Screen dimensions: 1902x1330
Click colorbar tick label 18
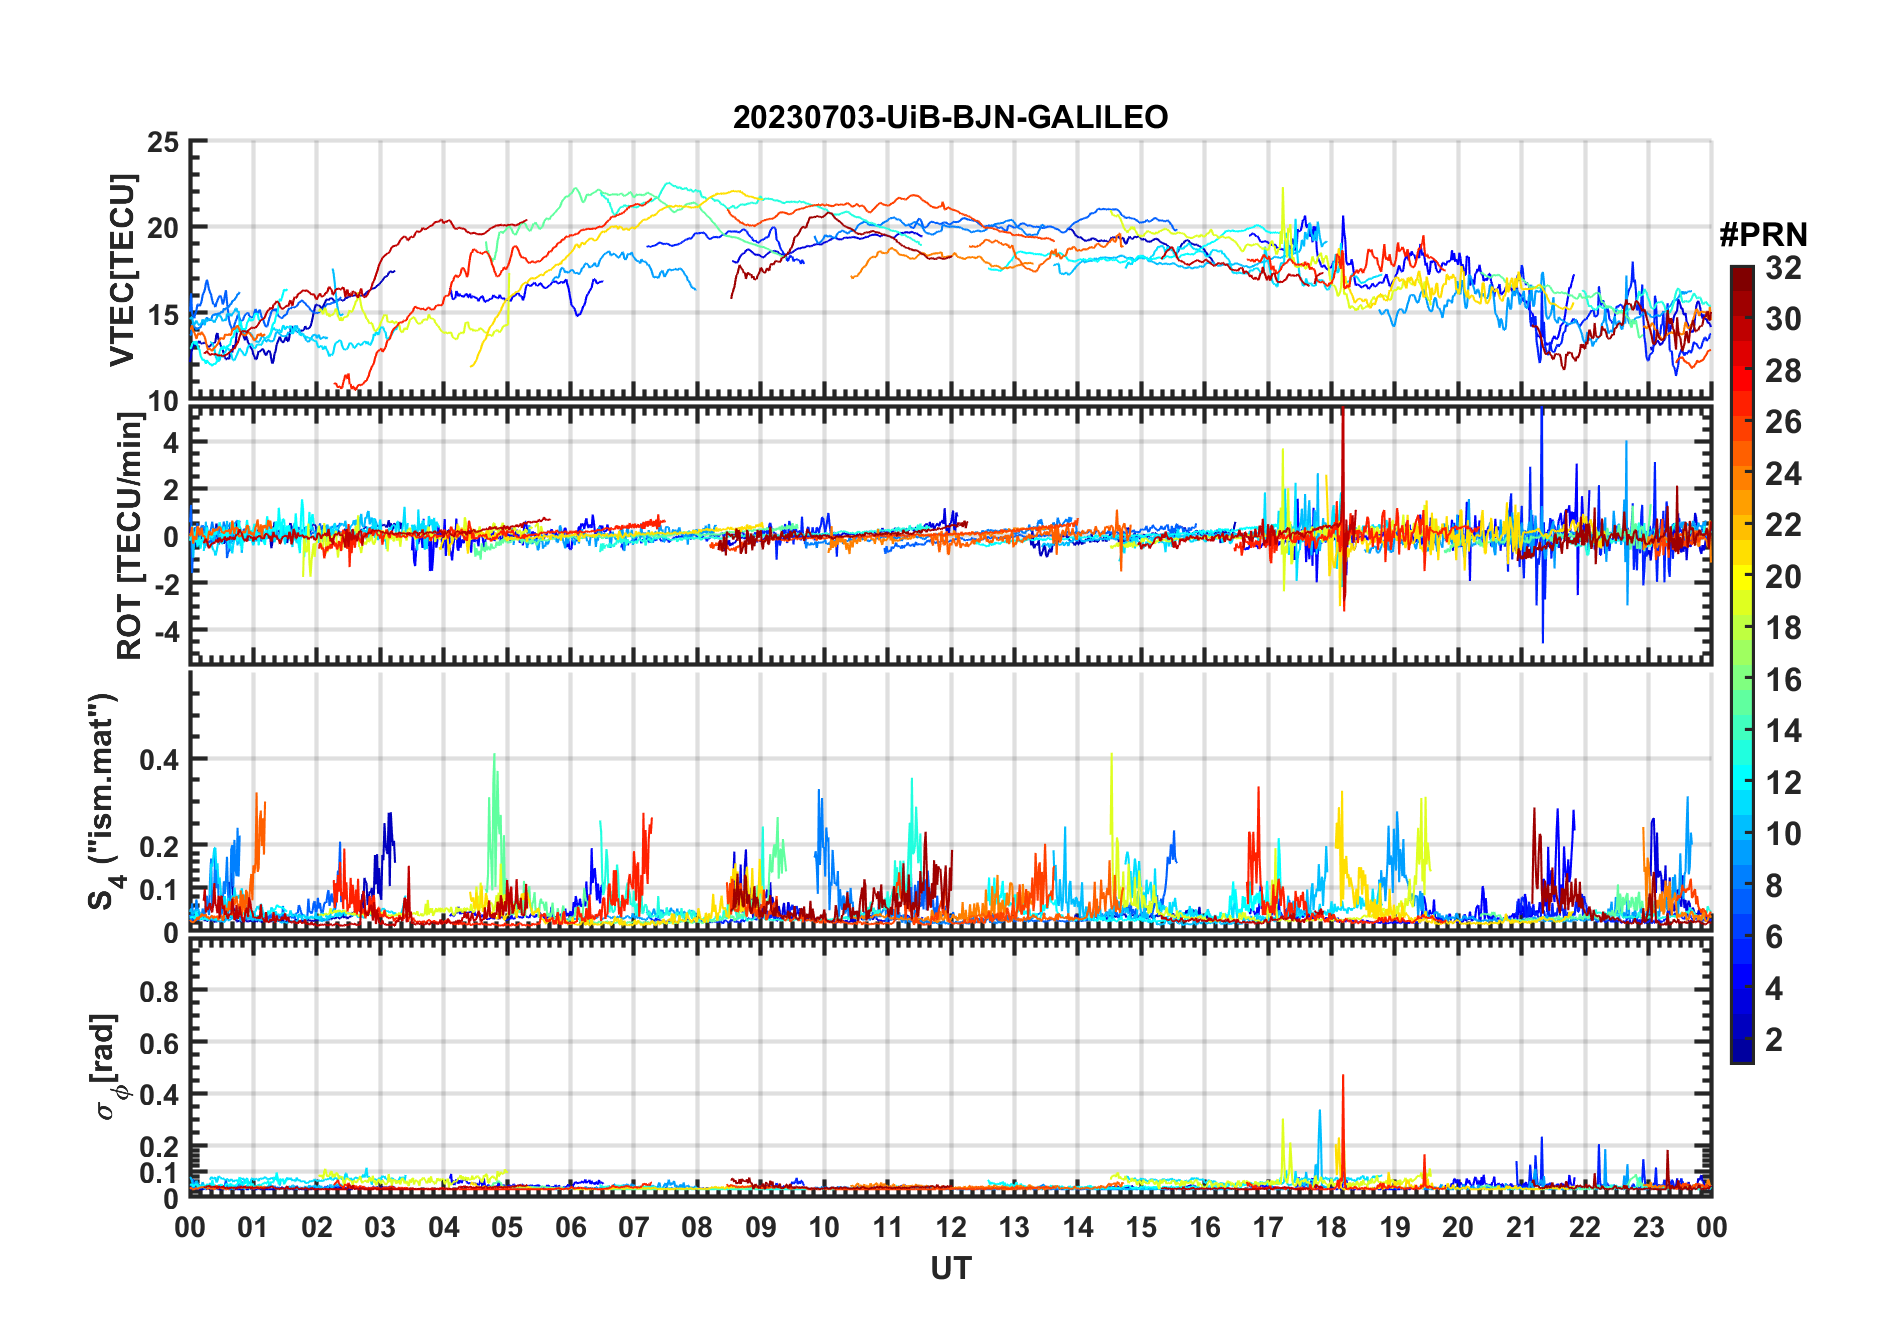(1783, 628)
